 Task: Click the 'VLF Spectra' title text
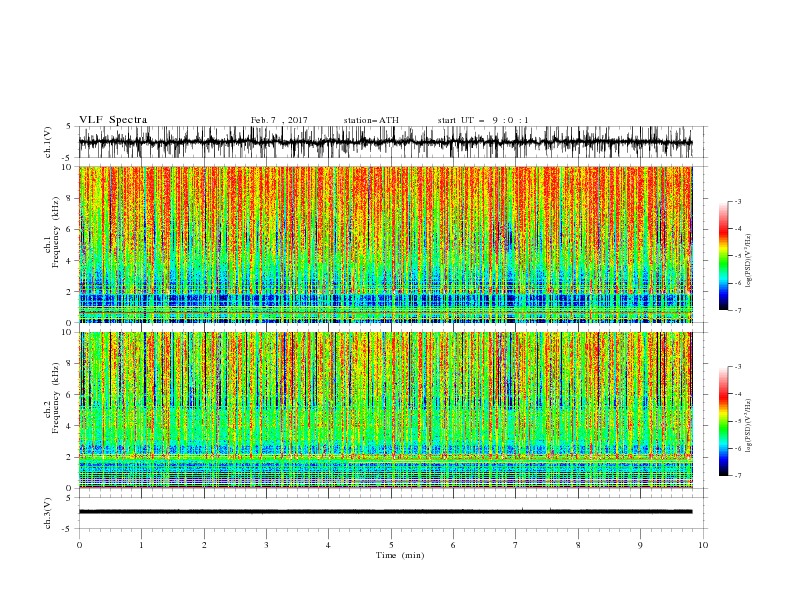click(113, 120)
